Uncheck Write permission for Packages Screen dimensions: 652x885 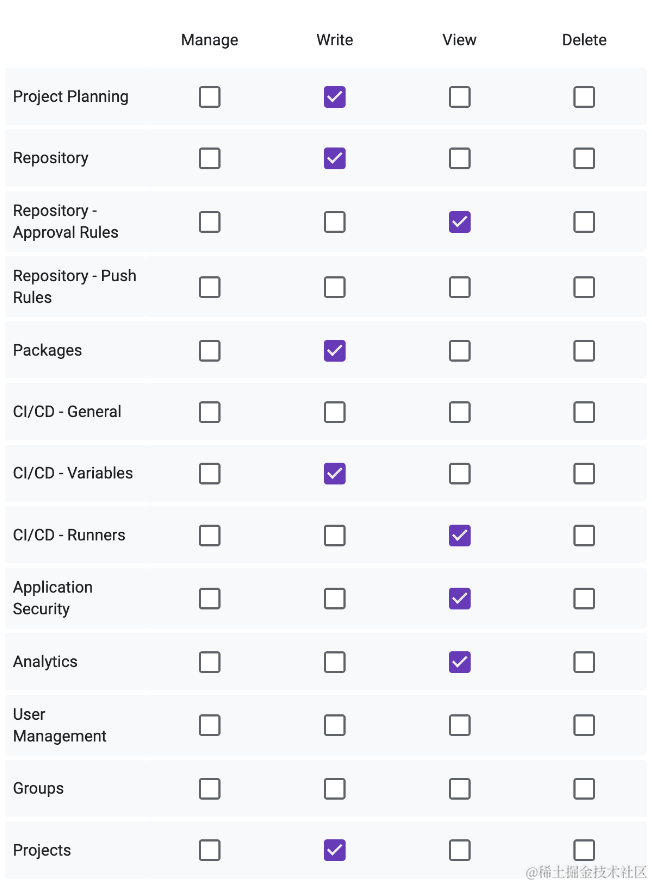(335, 351)
